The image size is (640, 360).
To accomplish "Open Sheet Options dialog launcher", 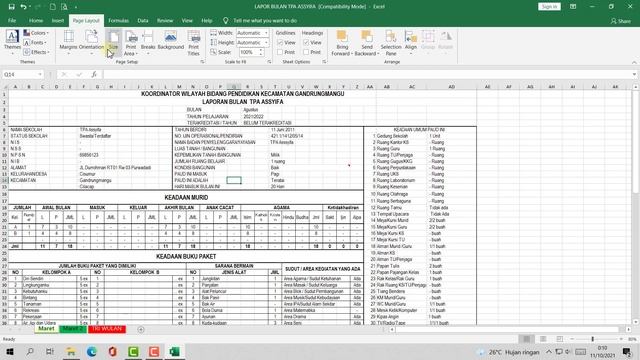I will pyautogui.click(x=324, y=62).
